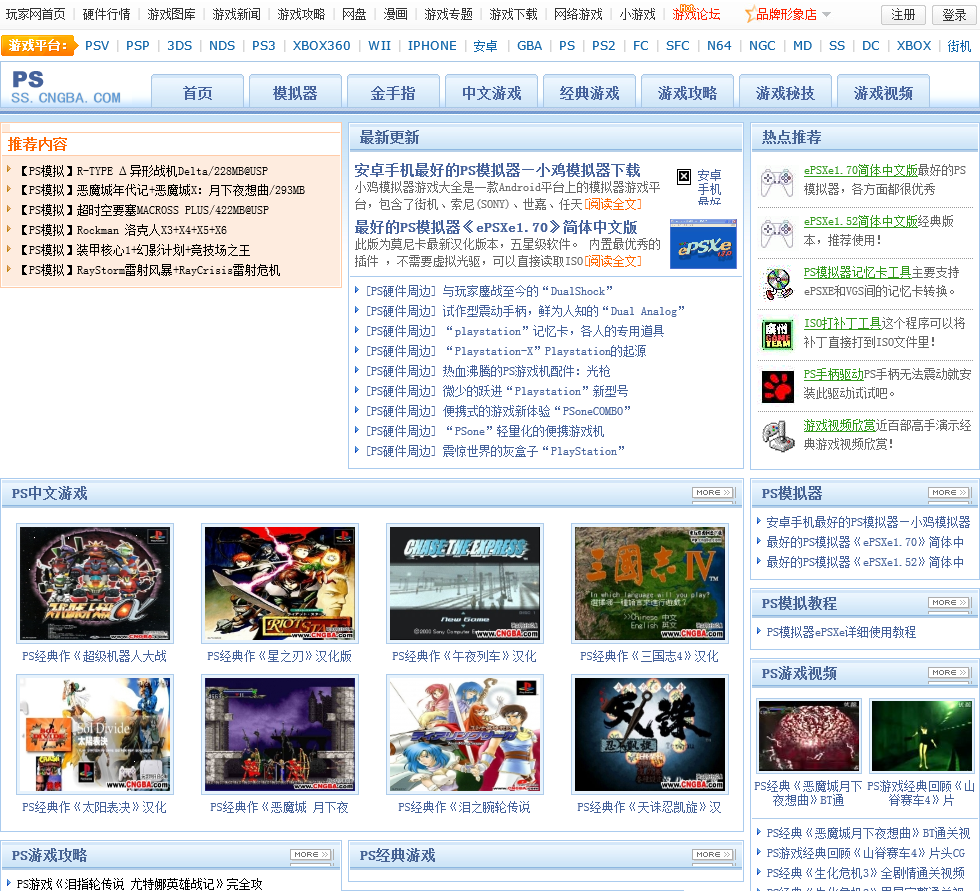Open the 小游戏 top link
The width and height of the screenshot is (980, 891).
pos(638,14)
